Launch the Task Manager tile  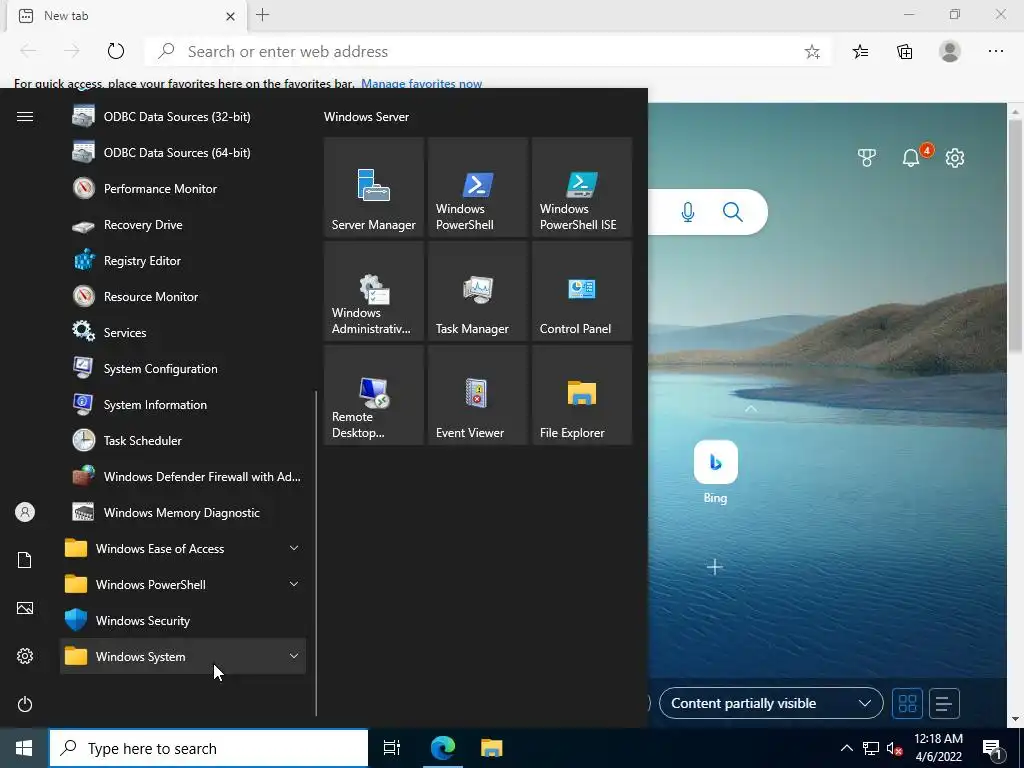[477, 291]
